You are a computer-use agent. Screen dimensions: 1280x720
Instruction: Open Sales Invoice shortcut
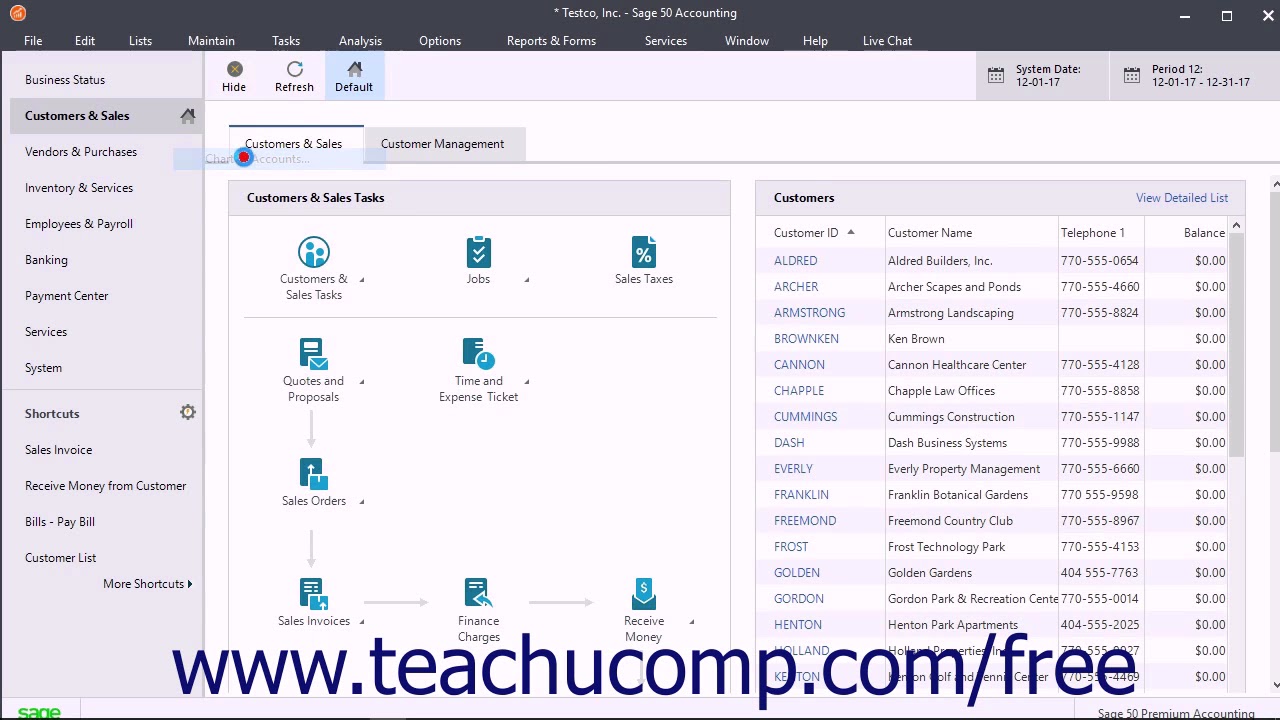tap(58, 450)
